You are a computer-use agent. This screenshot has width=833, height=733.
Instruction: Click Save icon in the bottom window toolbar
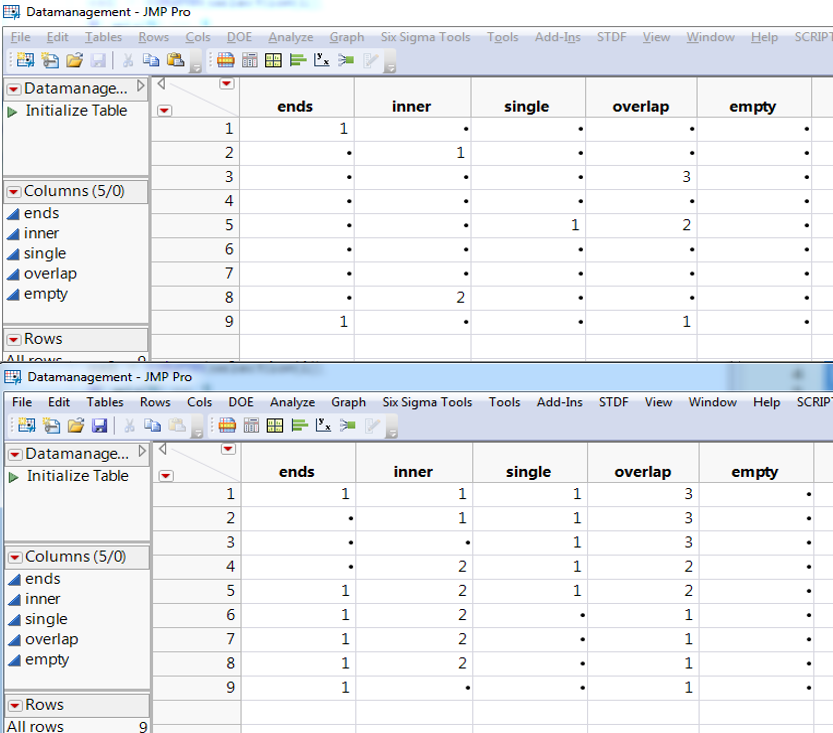[x=99, y=426]
